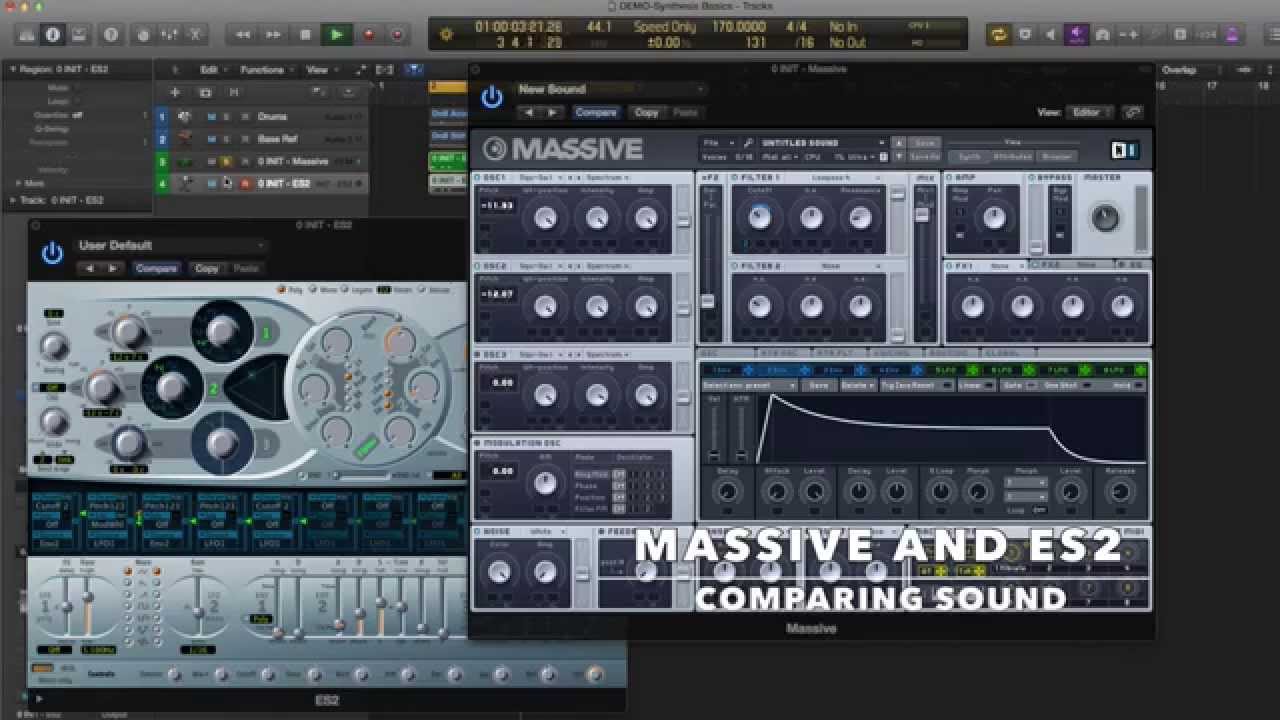The image size is (1280, 720).
Task: Open the View menu in Tracks area
Action: coord(320,70)
